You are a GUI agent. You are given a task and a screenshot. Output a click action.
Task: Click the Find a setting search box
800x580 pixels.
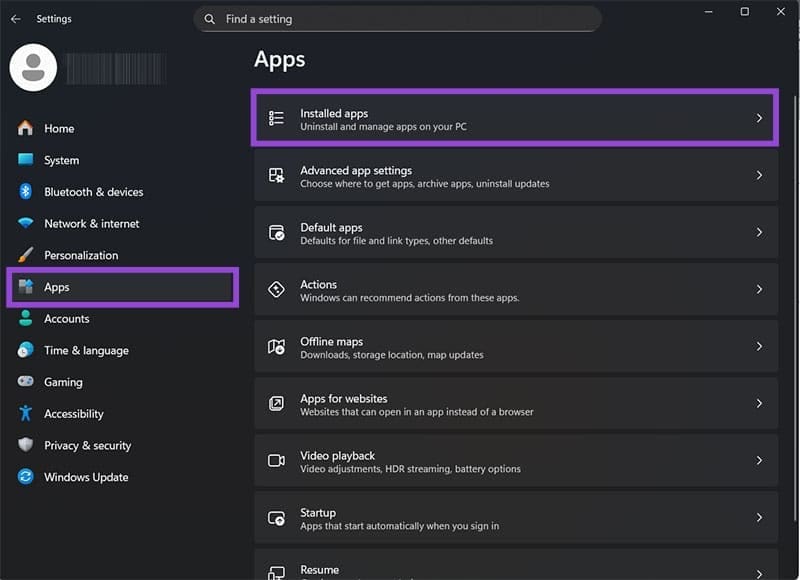398,19
